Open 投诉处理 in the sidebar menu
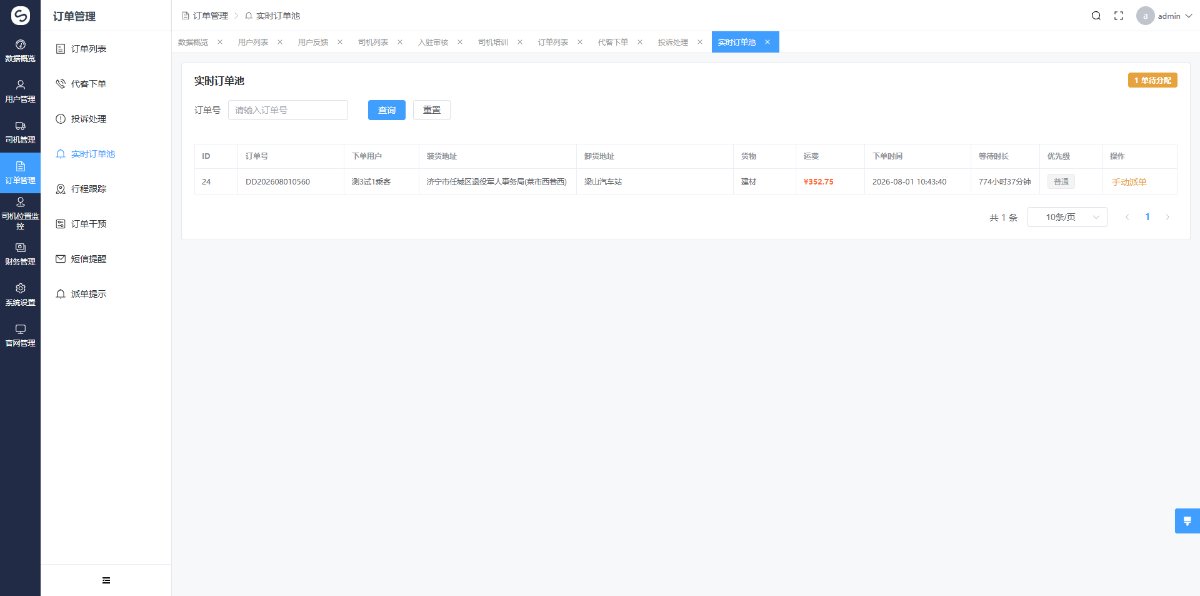 click(x=106, y=118)
